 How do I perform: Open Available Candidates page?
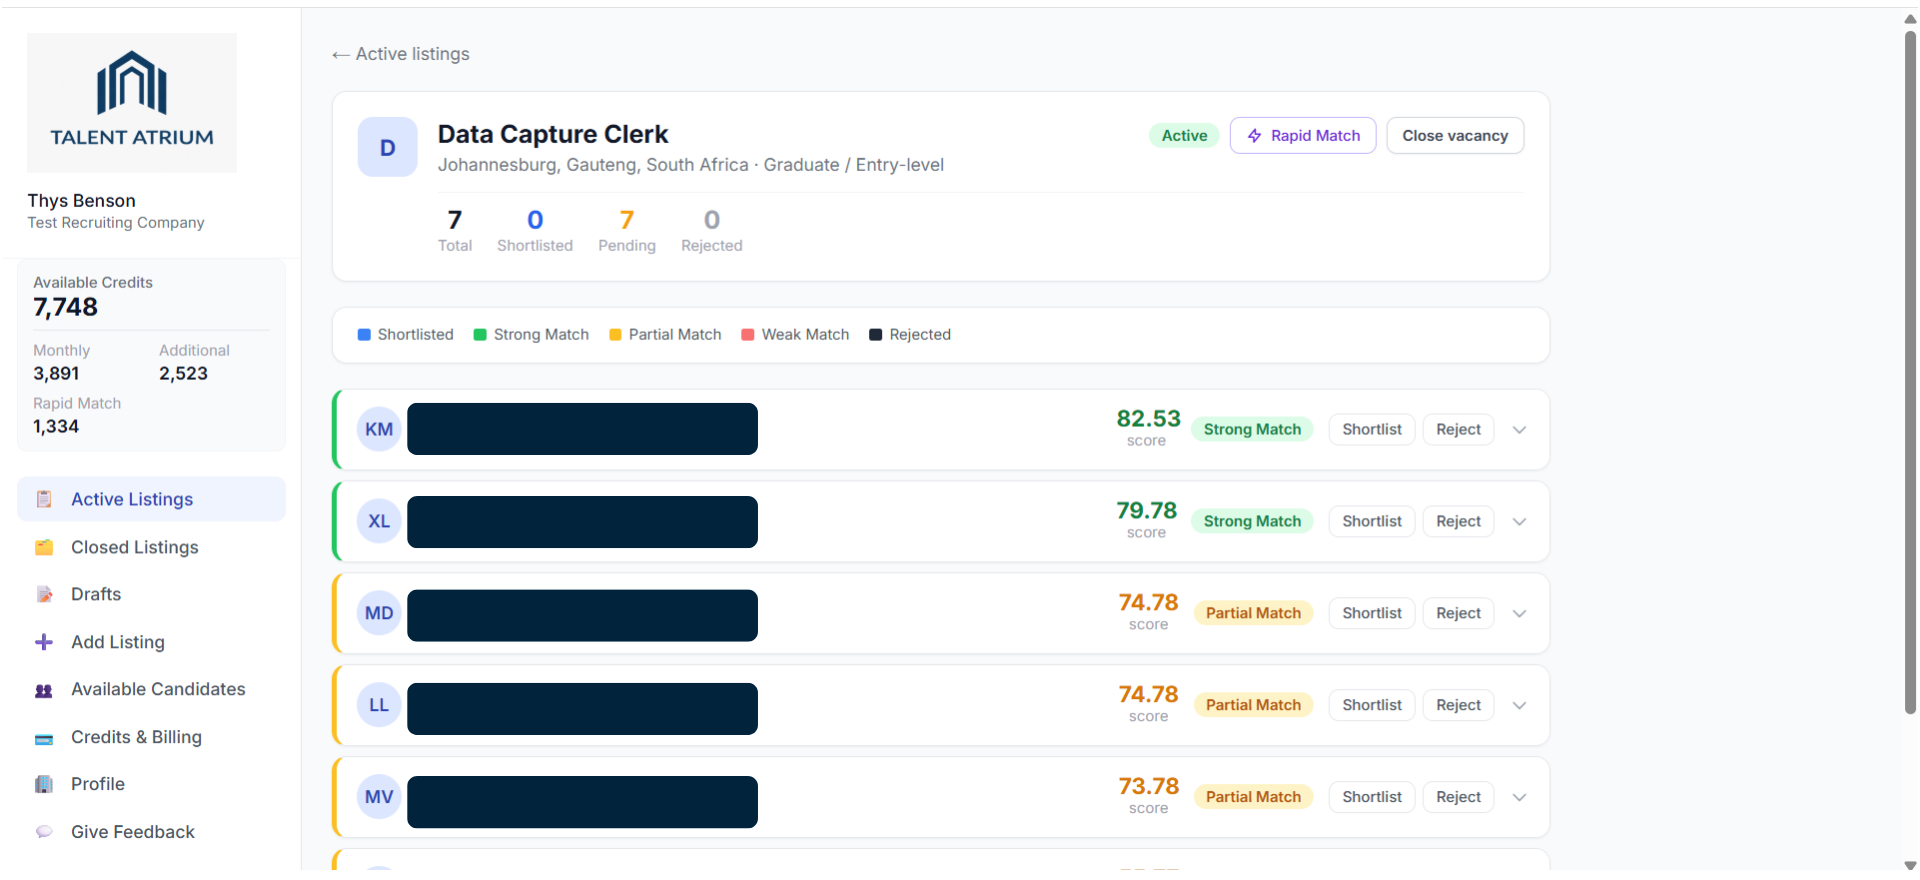click(x=151, y=689)
